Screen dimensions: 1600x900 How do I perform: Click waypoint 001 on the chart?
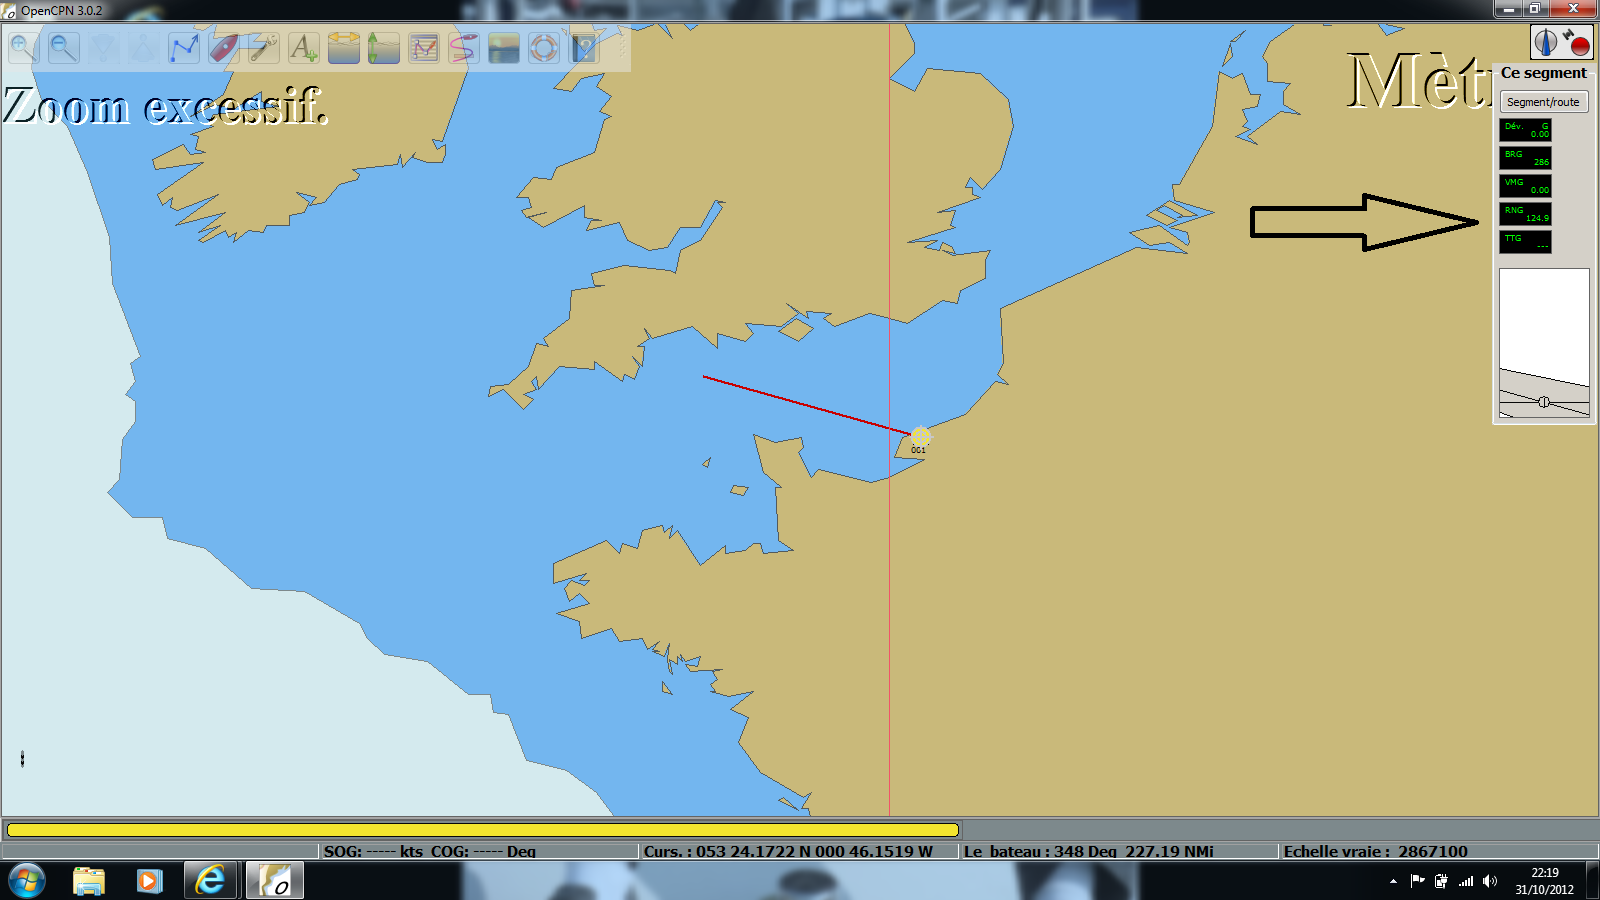point(920,438)
